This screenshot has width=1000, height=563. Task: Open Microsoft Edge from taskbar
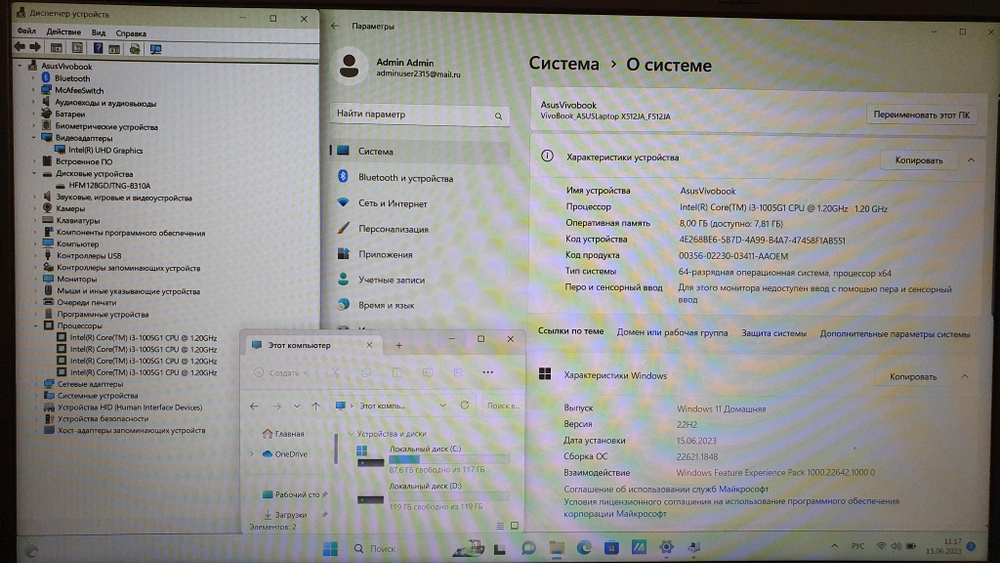click(584, 548)
